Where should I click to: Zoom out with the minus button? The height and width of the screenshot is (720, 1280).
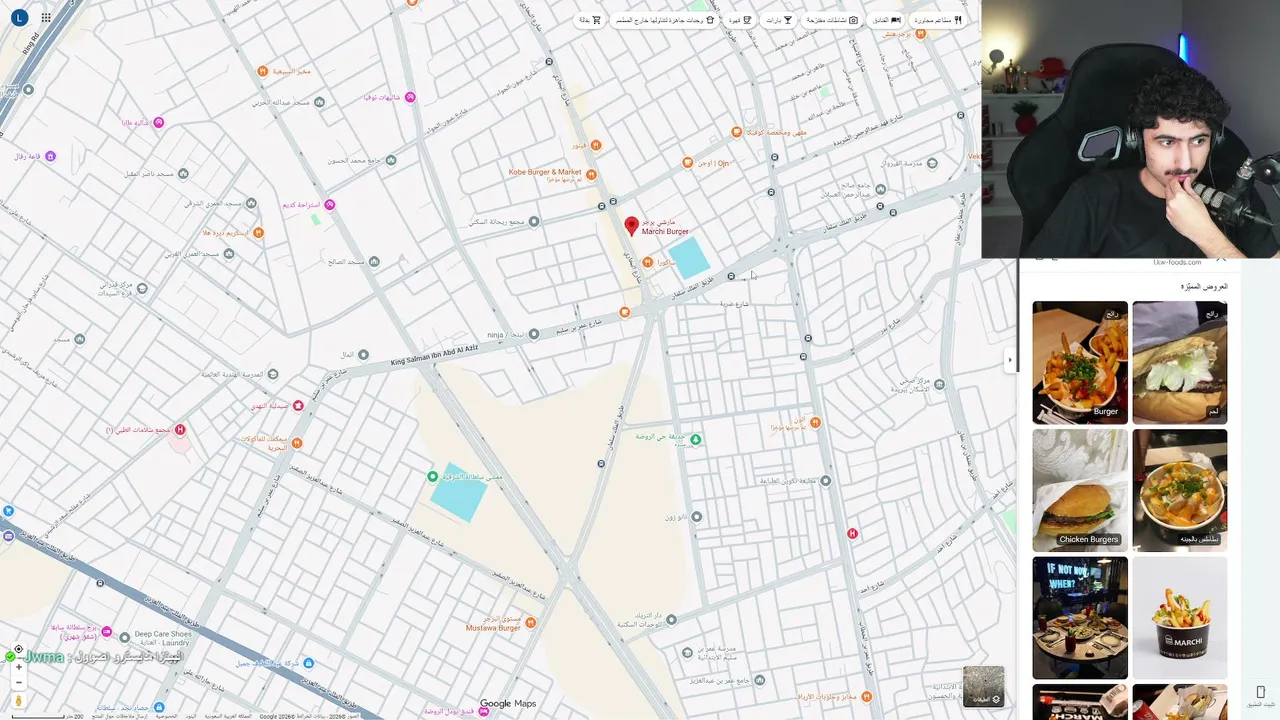click(18, 683)
